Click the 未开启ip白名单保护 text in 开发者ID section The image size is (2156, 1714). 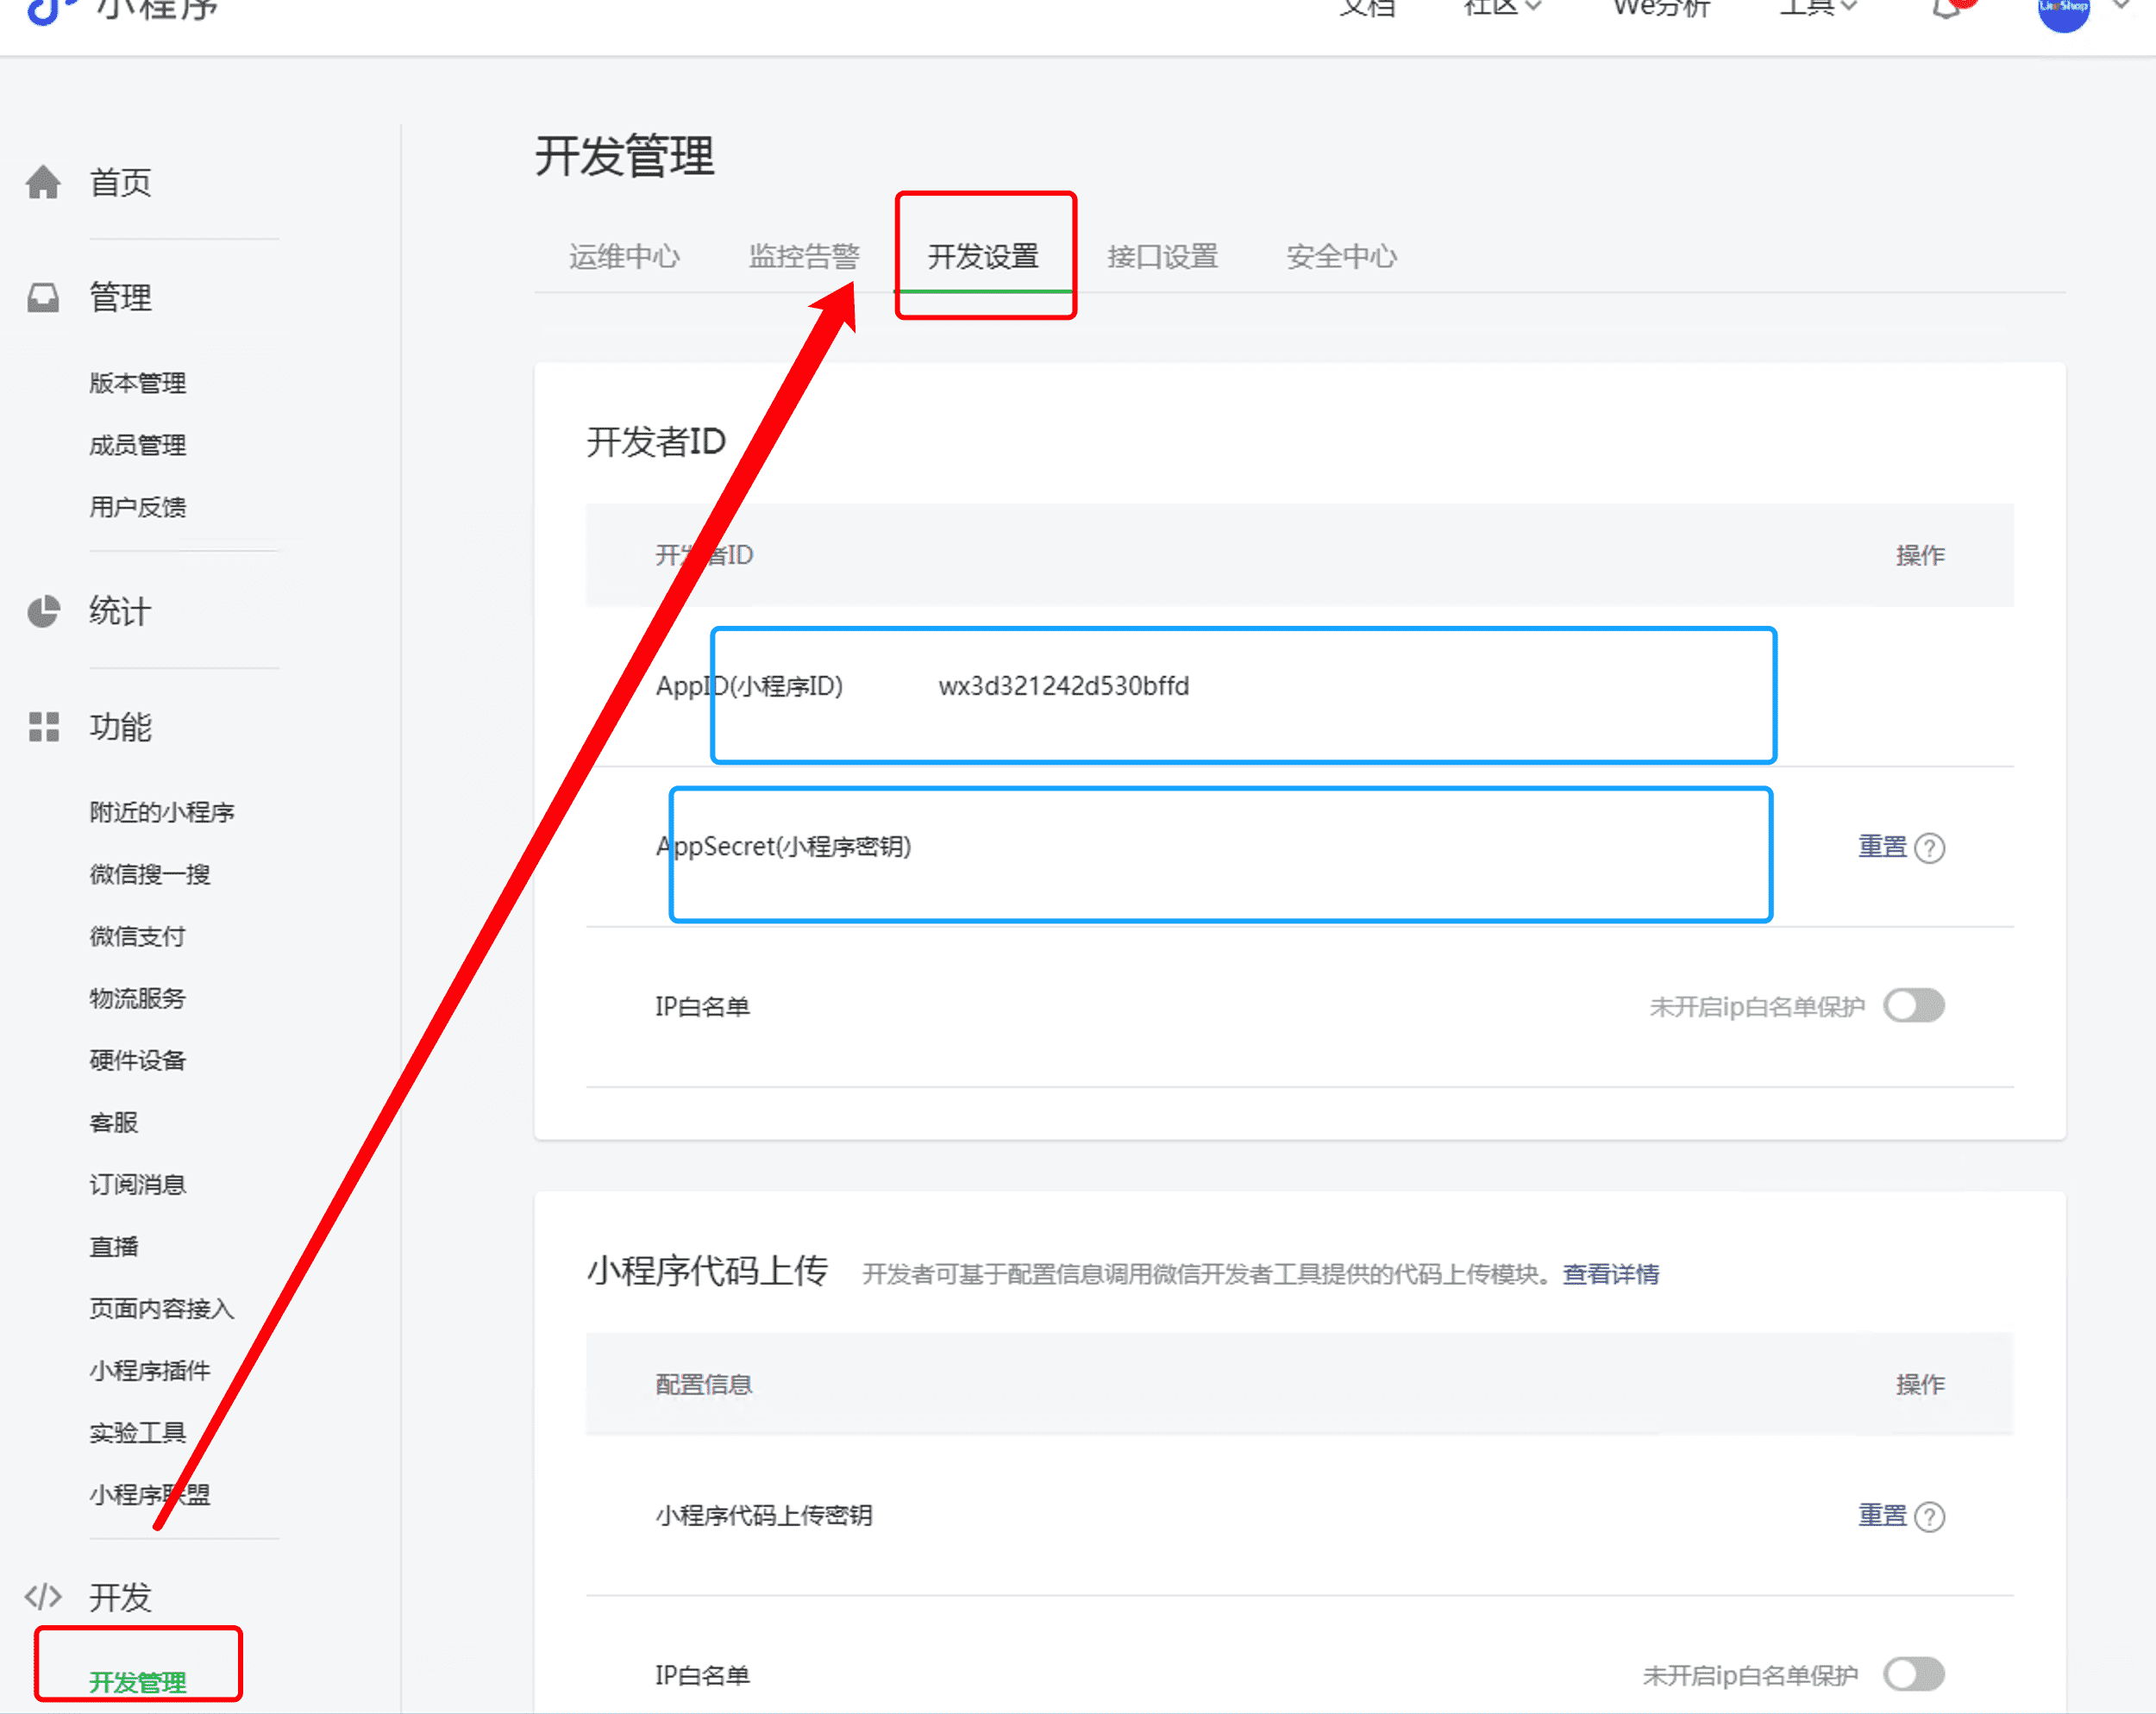1756,1006
